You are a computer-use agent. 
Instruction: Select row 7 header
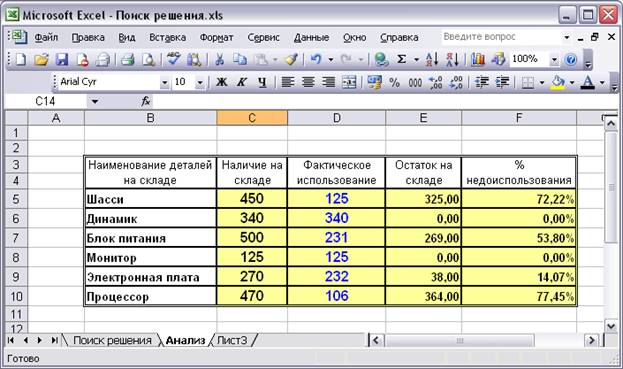(16, 238)
